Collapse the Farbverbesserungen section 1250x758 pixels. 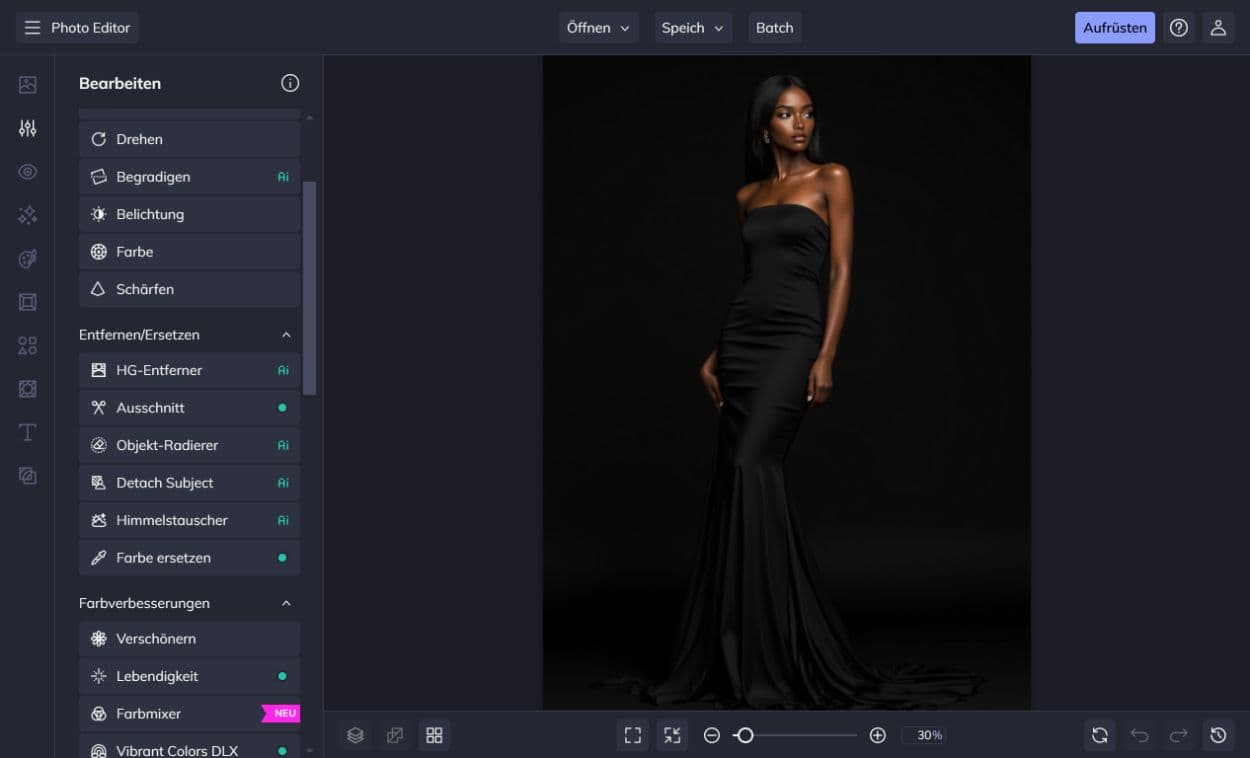coord(286,603)
